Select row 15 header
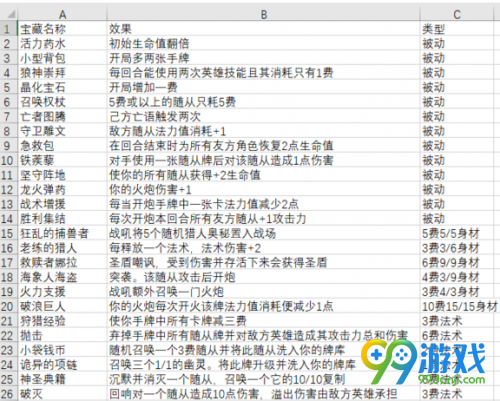 [x=8, y=233]
